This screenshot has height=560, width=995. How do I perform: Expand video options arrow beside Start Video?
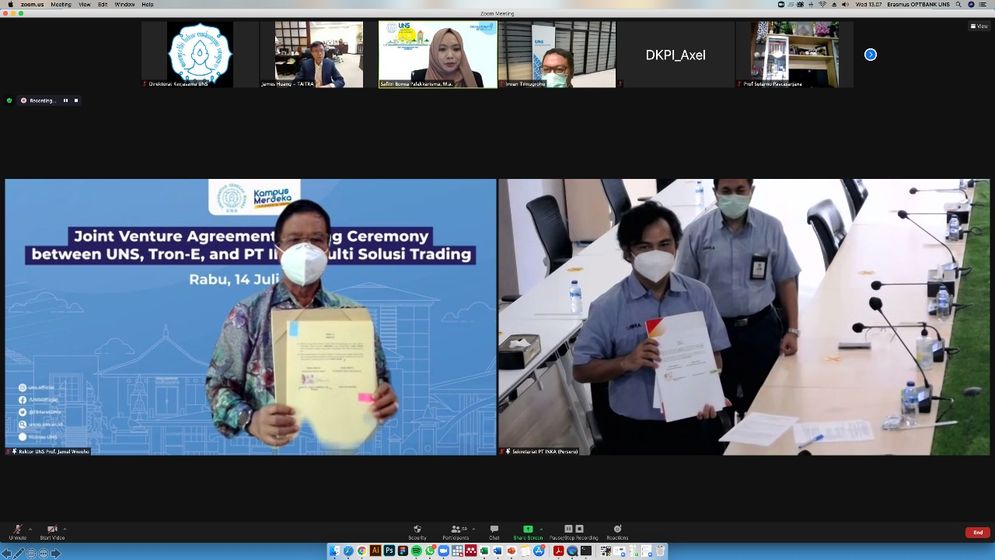tap(66, 528)
